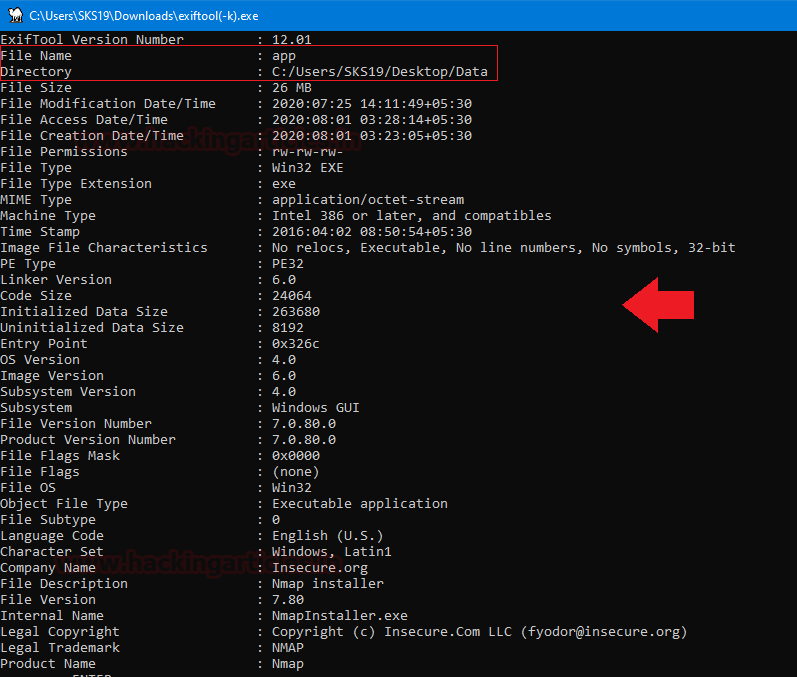Click the File Subtype value 0
The image size is (797, 677).
(x=276, y=520)
